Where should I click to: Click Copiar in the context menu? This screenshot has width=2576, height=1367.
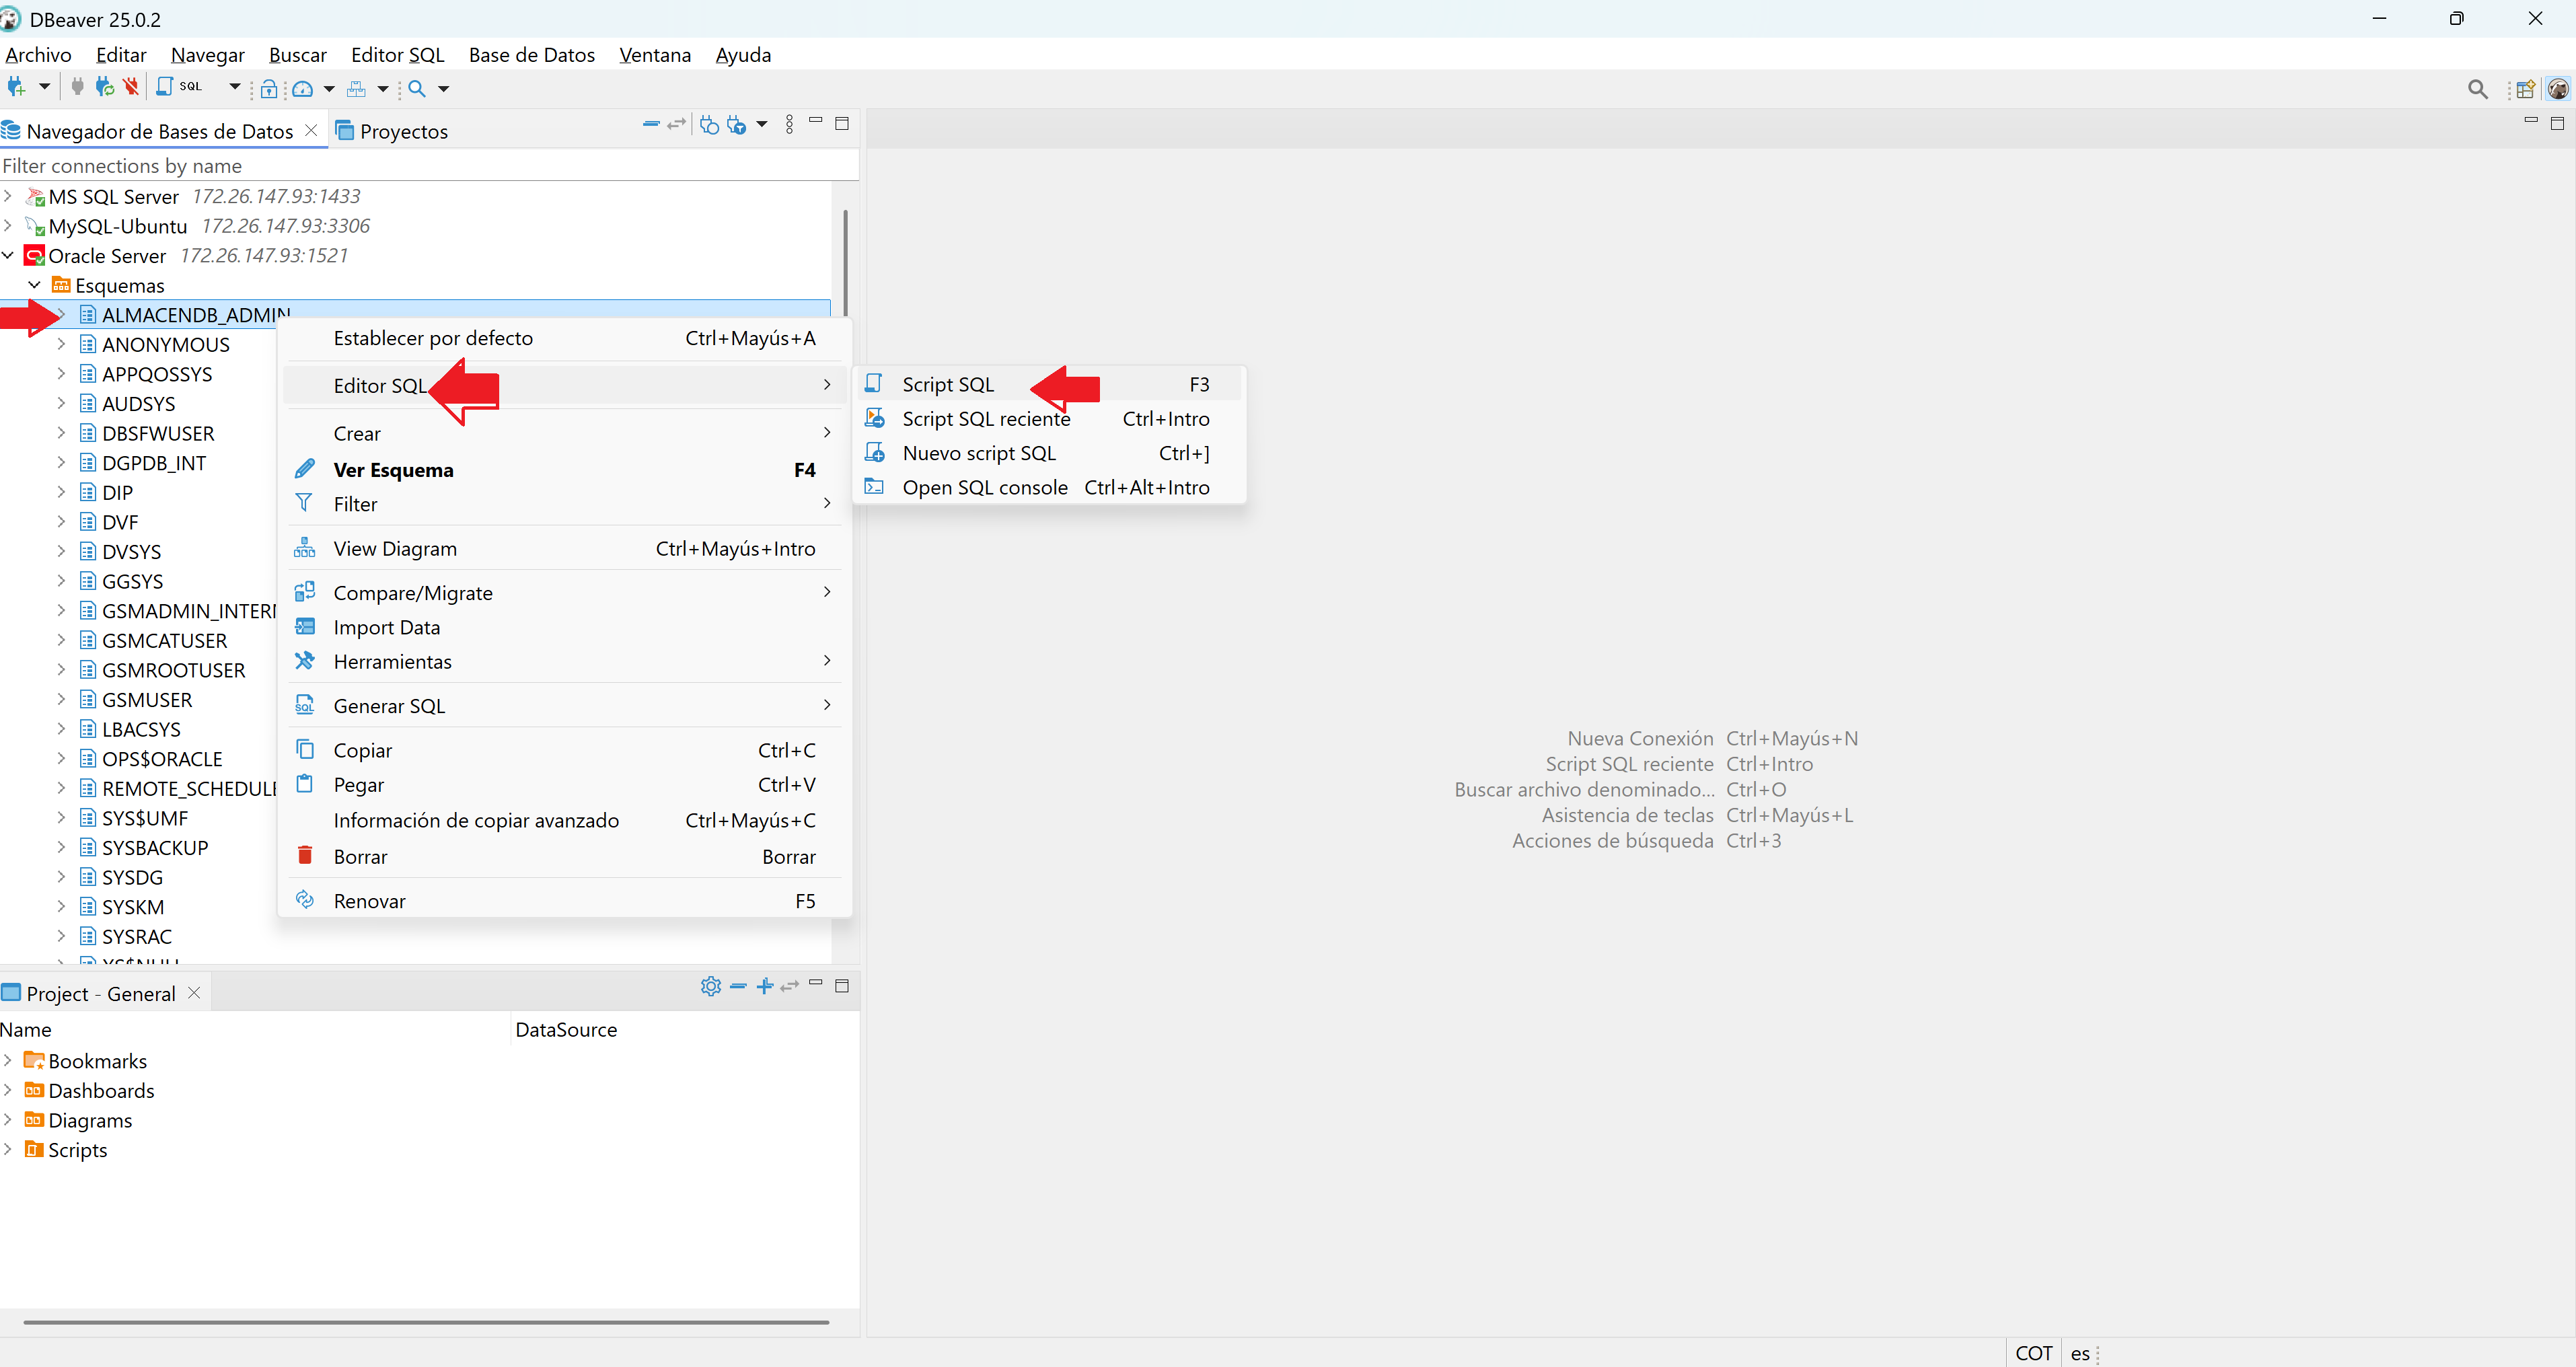click(565, 750)
